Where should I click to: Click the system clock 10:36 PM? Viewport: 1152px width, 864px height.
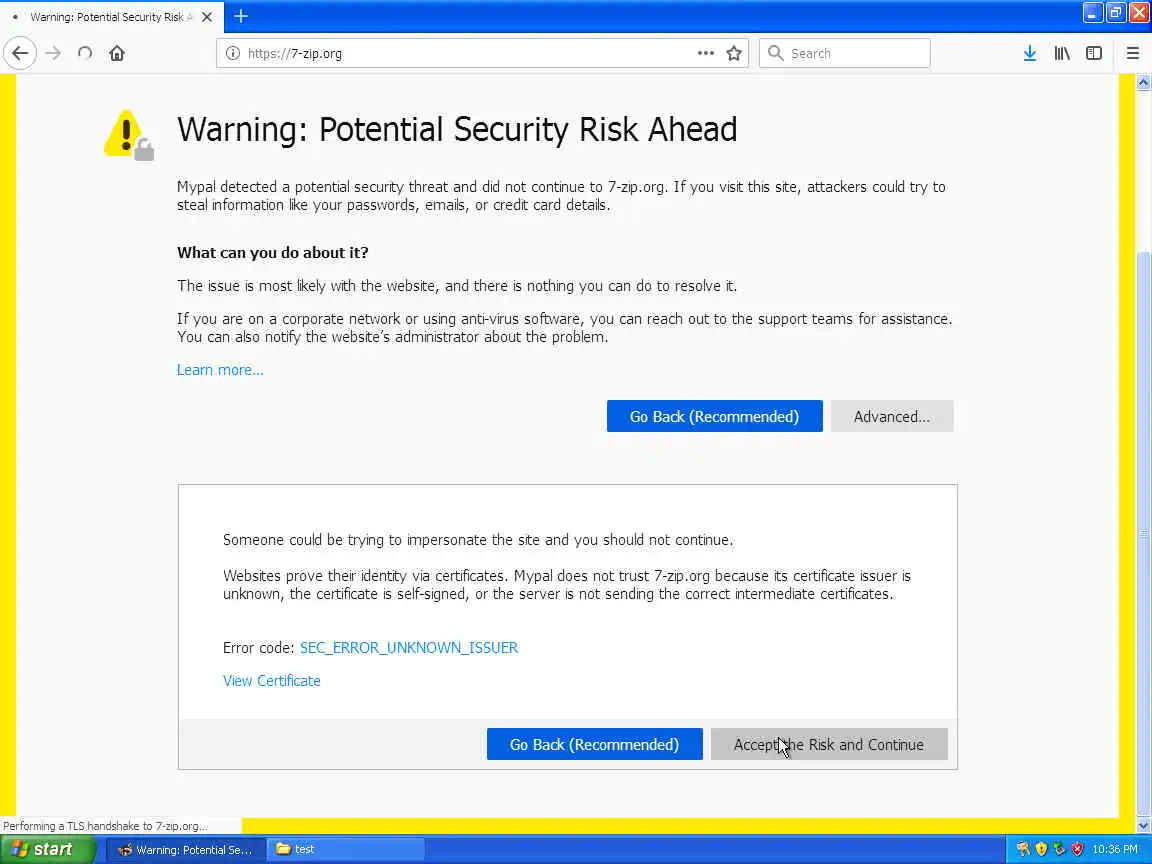[x=1115, y=849]
